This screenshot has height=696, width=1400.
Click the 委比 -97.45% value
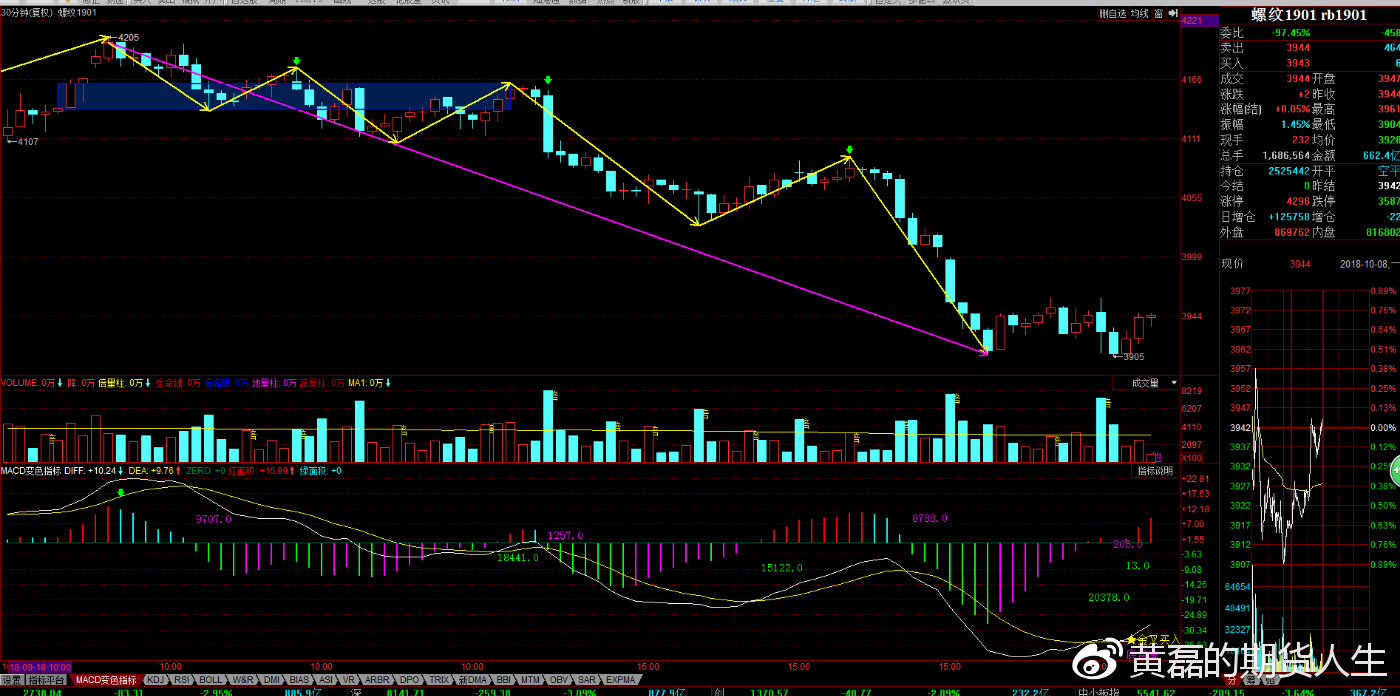pos(1290,33)
